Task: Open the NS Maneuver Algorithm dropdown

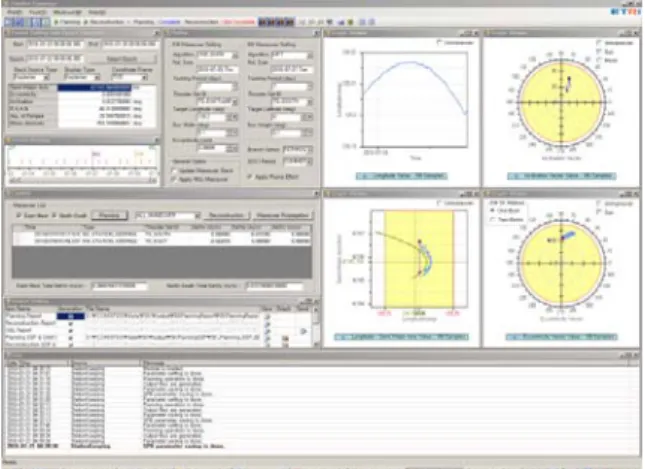Action: click(292, 55)
